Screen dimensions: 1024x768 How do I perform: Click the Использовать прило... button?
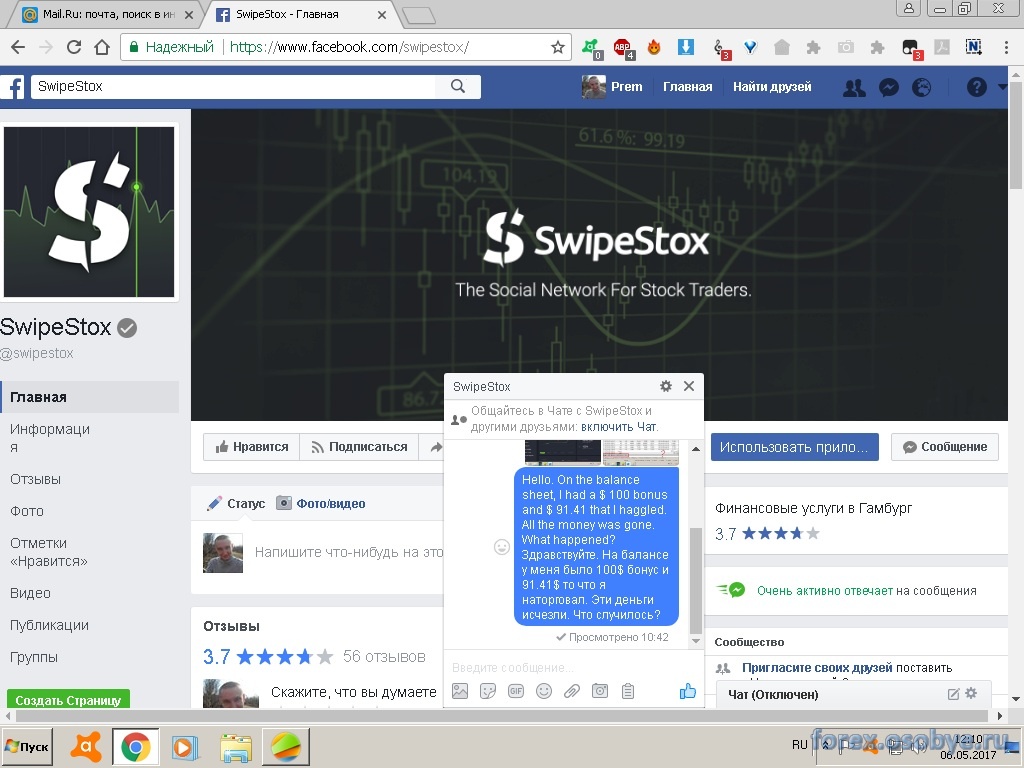794,447
